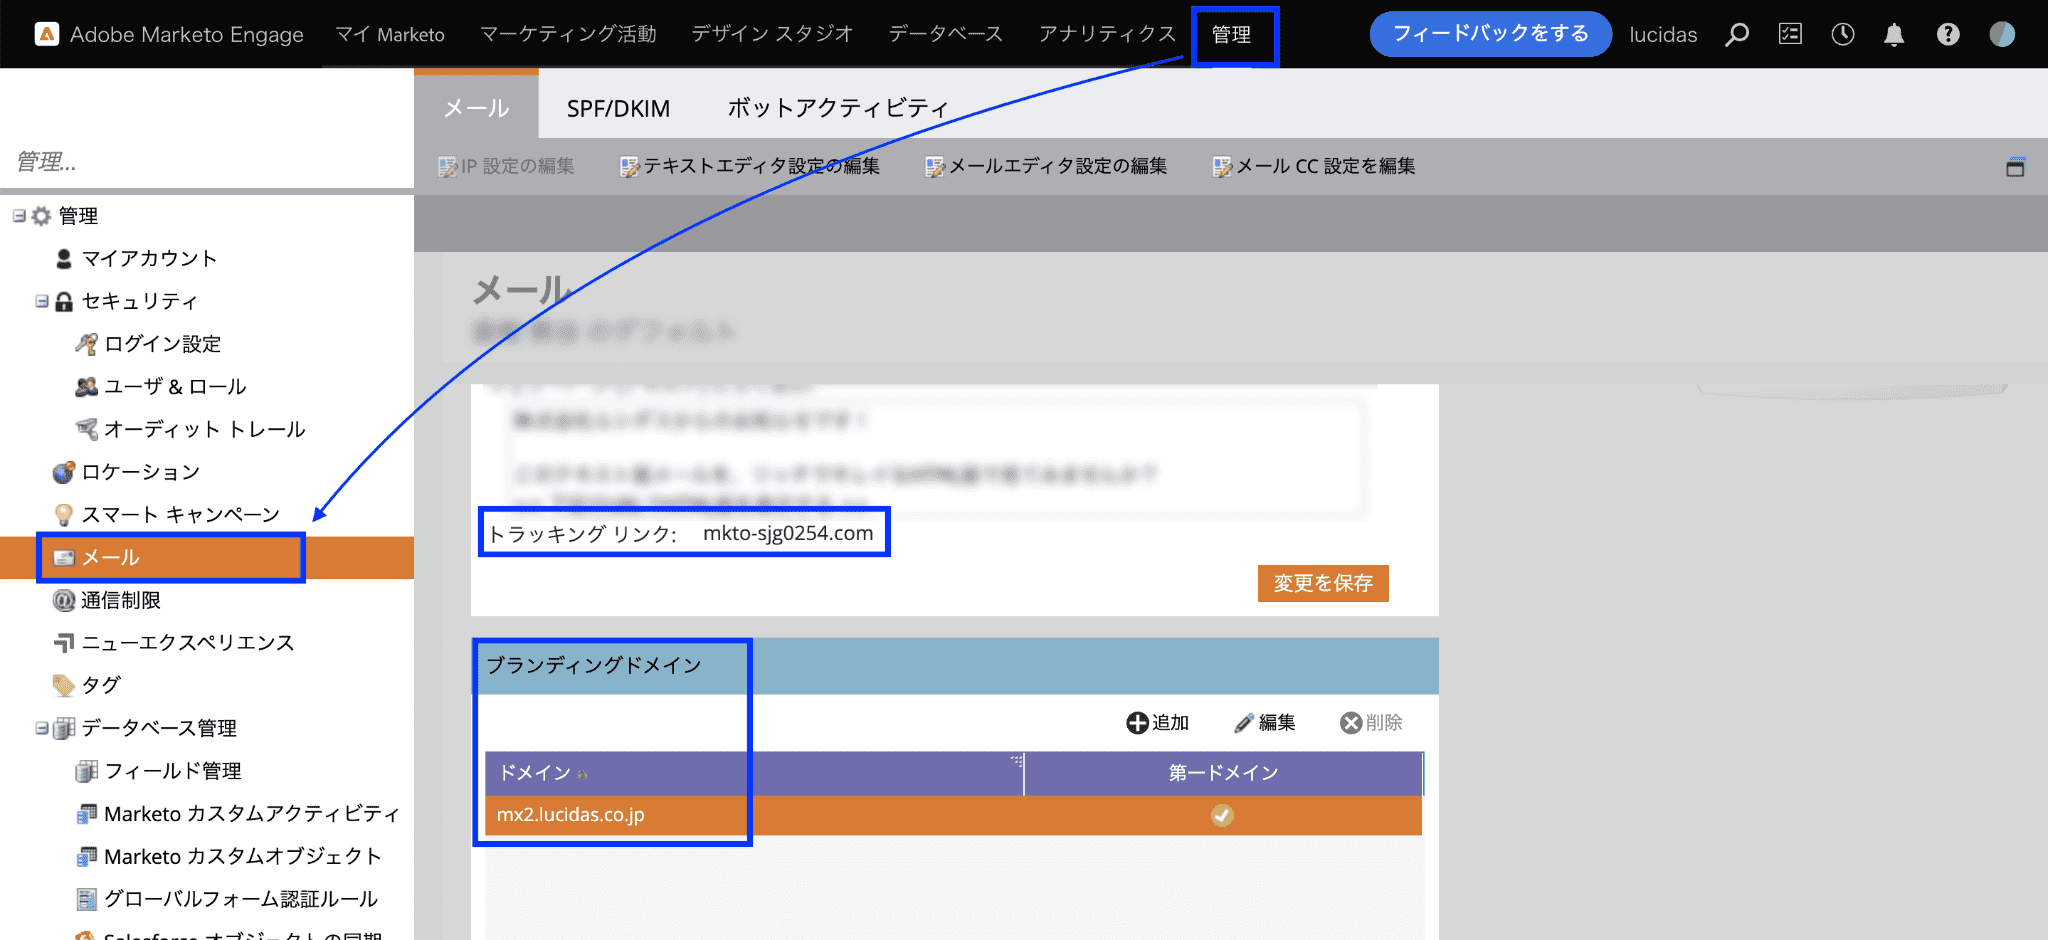
Task: Click the フィードバックをする button
Action: pos(1490,34)
